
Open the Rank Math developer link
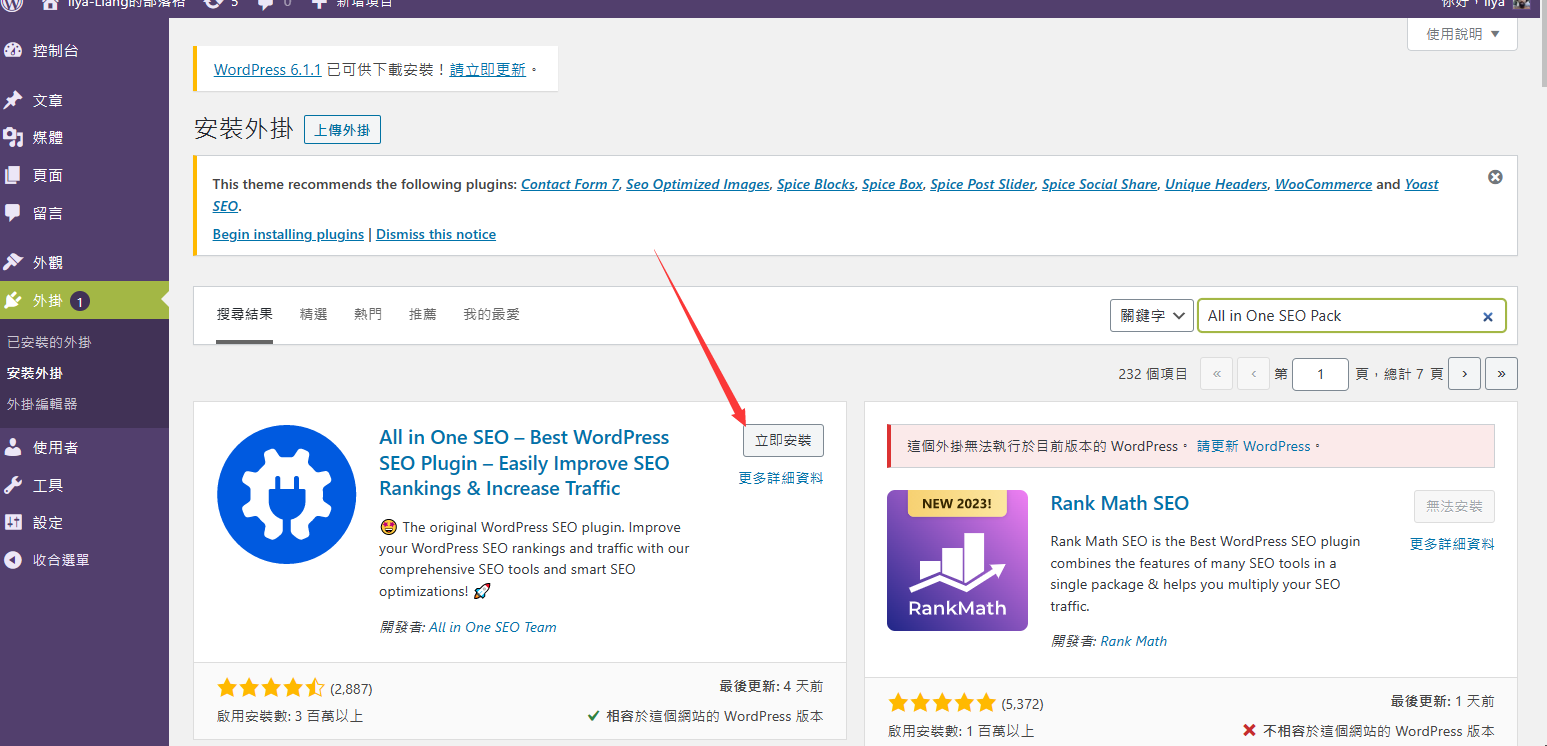pos(1134,641)
